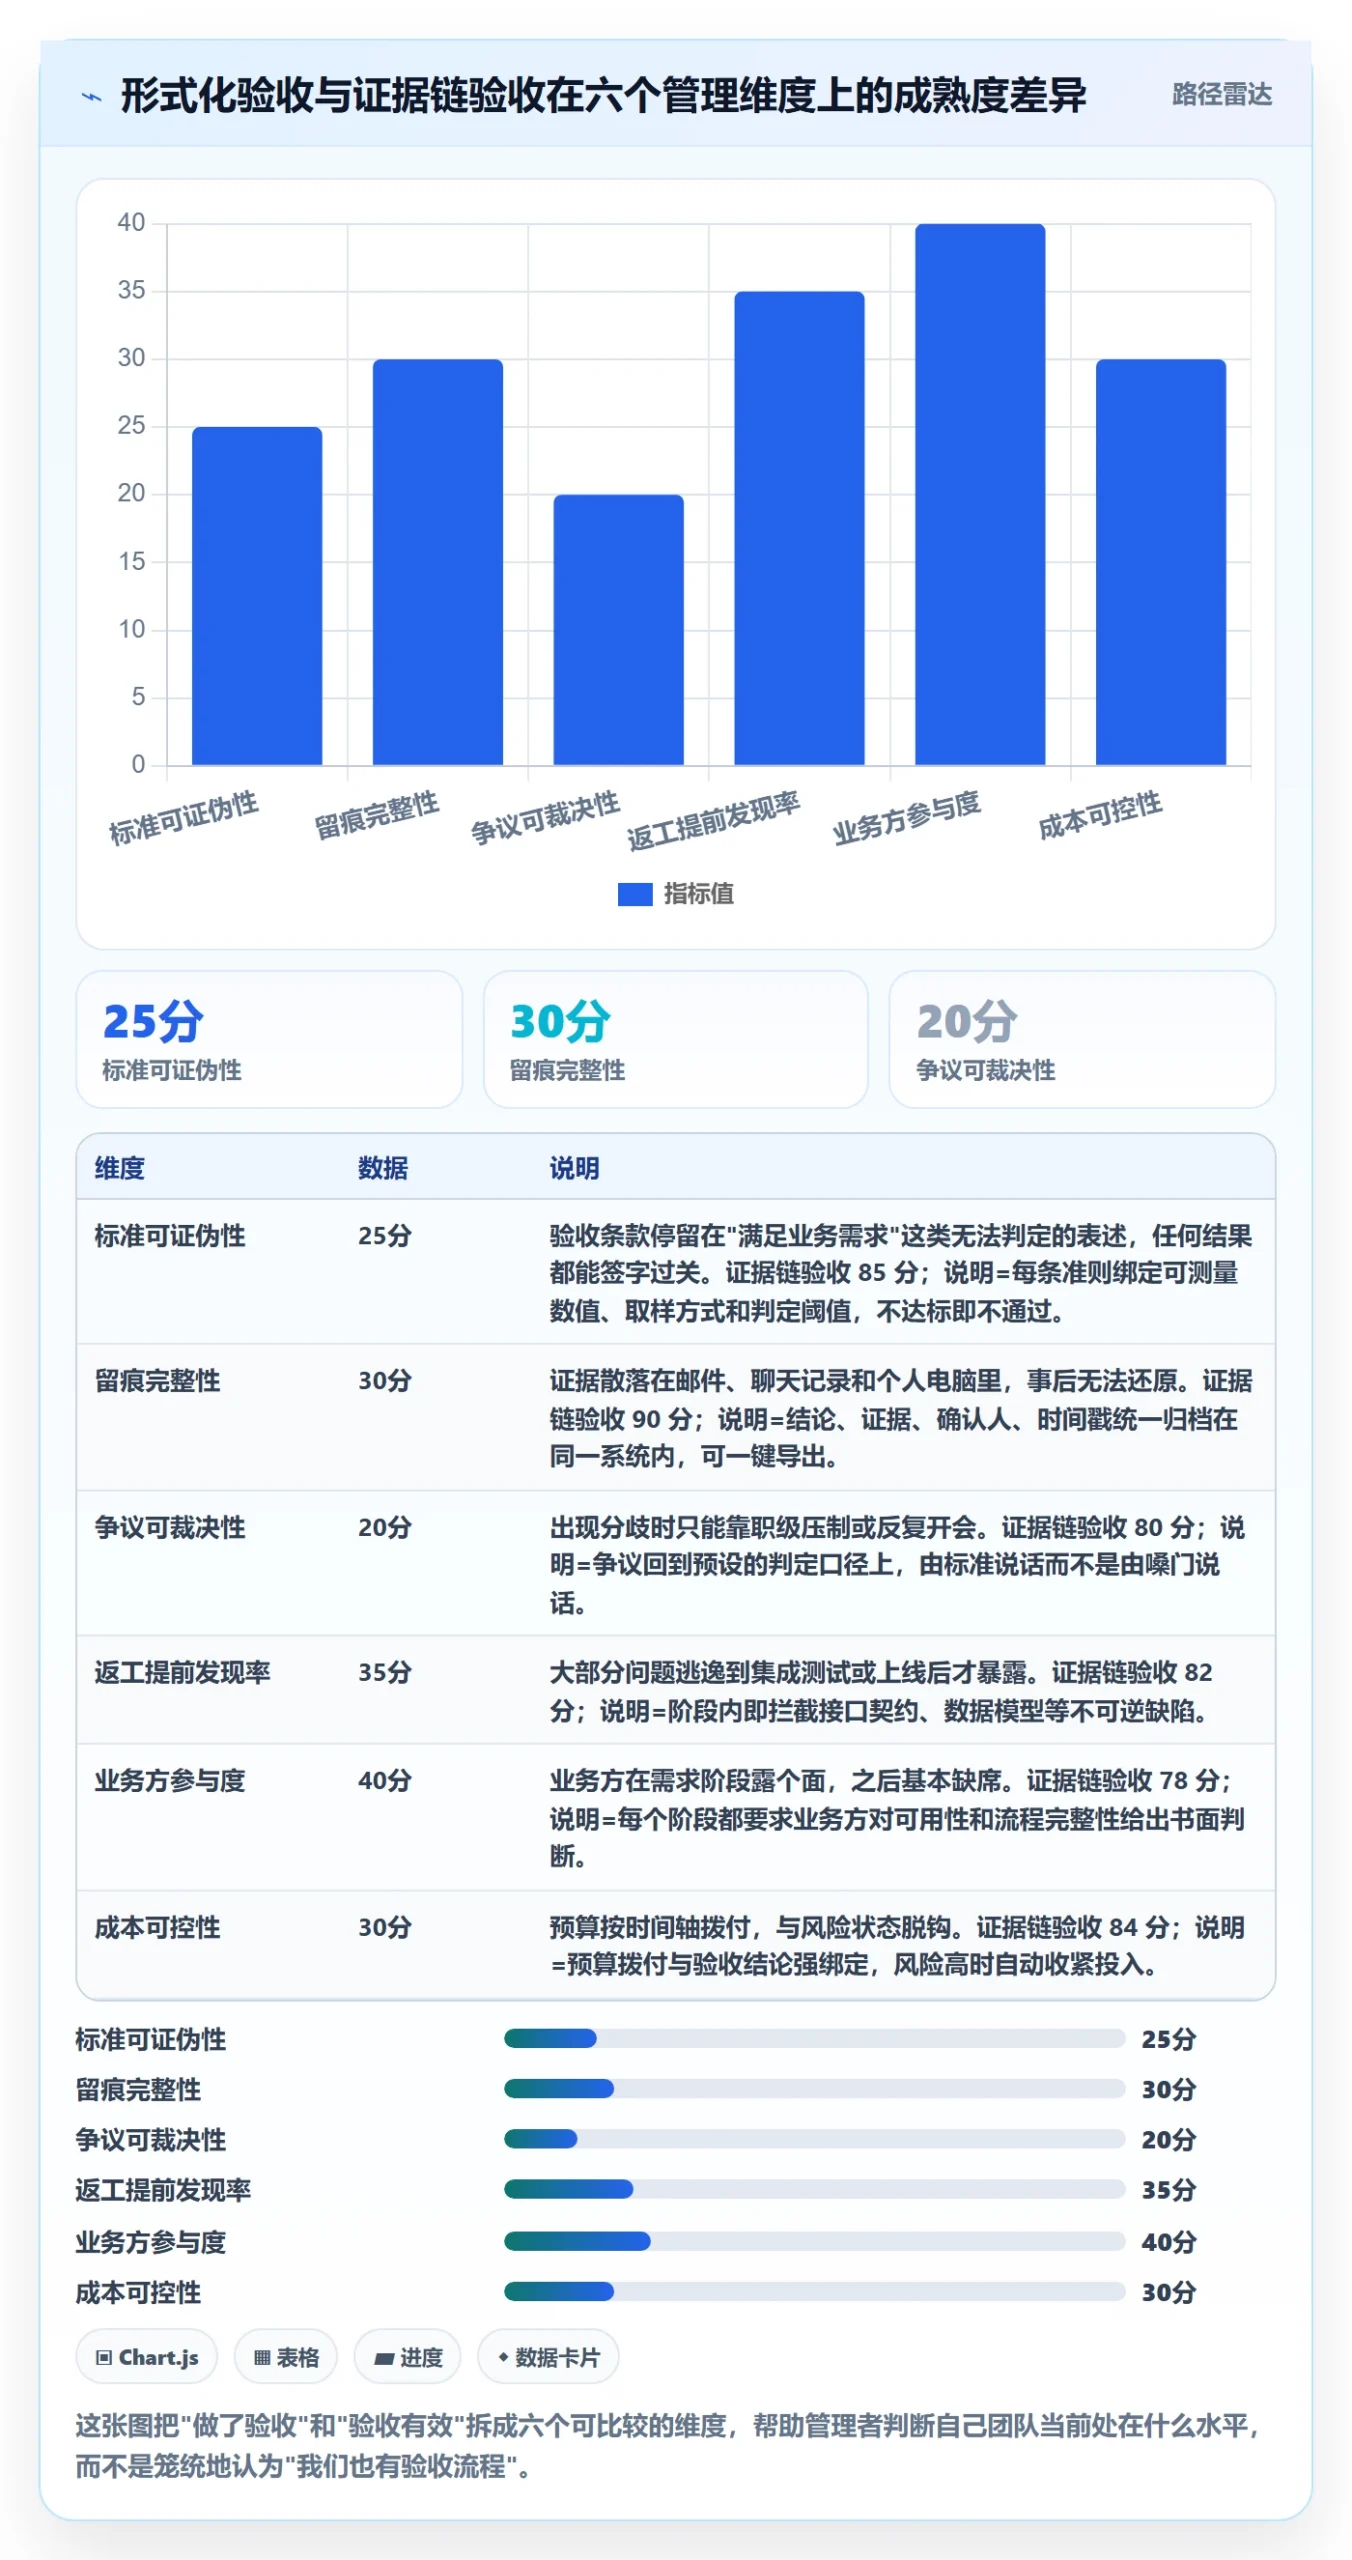Select the 返工提前发现率 table row cell
This screenshot has width=1352, height=2560.
pos(182,1673)
